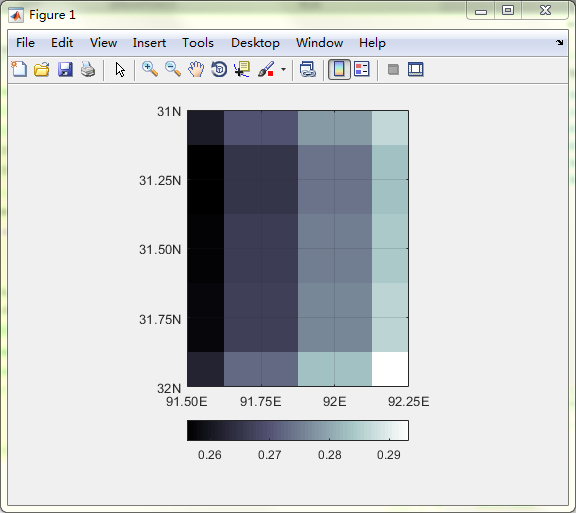576x513 pixels.
Task: Click the 31.75N latitude label
Action: tap(160, 319)
